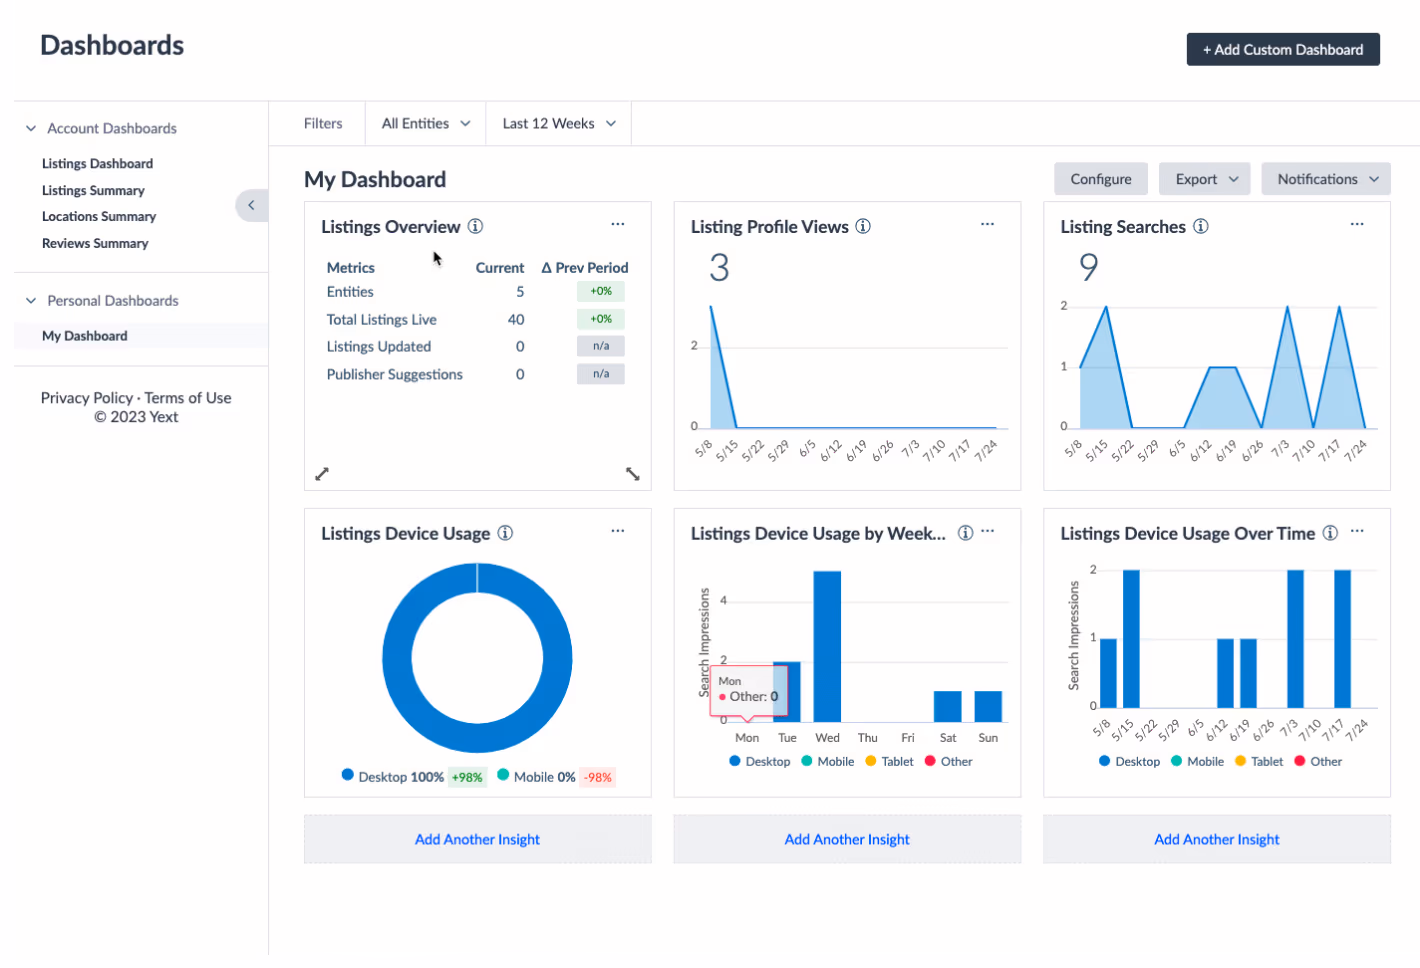Click the Prev Period column header
Screen dimensions: 1420x968
pyautogui.click(x=585, y=267)
